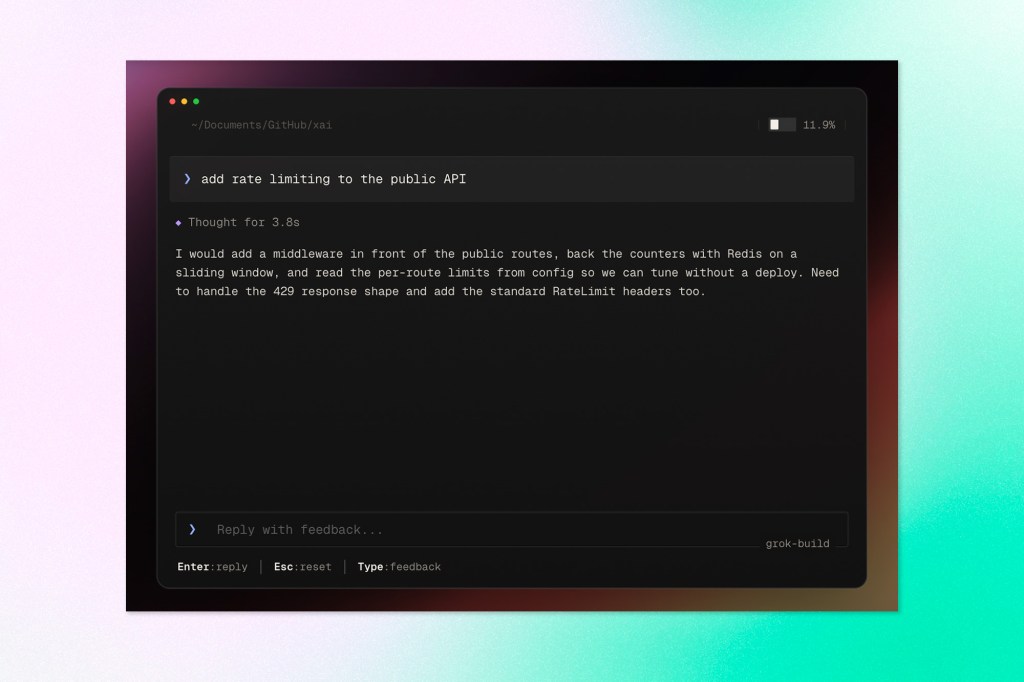This screenshot has height=682, width=1024.
Task: Click the grok-build model label
Action: tap(797, 544)
